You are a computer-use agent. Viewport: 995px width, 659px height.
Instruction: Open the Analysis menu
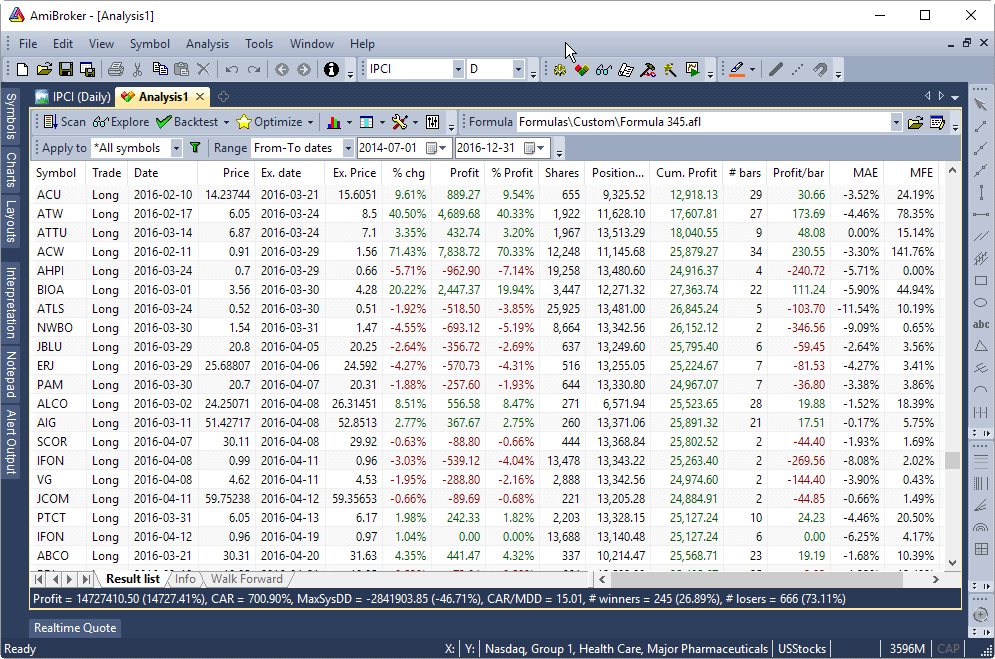coord(207,43)
